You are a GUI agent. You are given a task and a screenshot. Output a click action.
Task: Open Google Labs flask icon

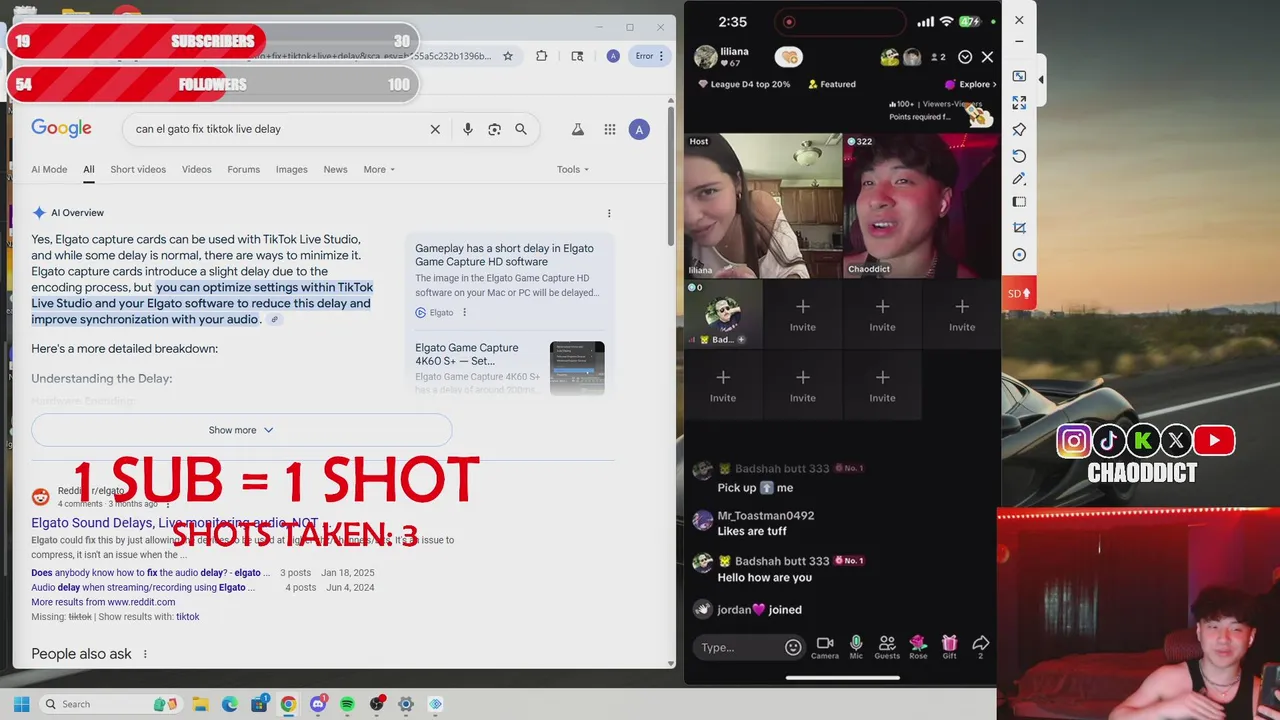(577, 129)
